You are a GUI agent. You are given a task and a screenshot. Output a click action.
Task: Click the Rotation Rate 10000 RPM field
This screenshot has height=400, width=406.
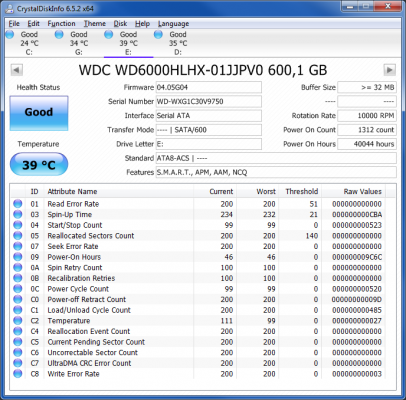(367, 116)
